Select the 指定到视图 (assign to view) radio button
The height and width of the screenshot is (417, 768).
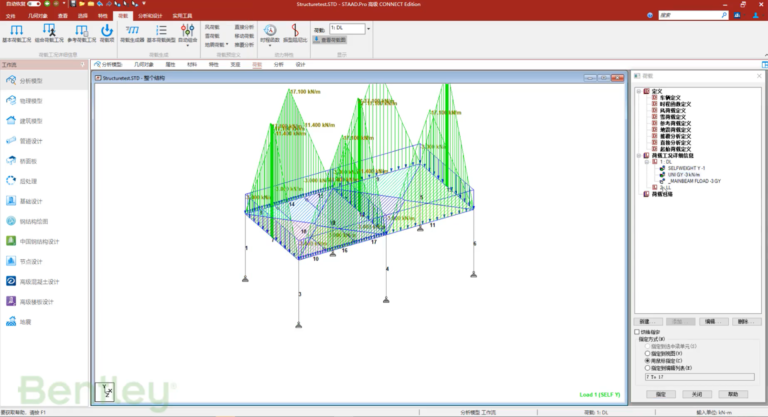[648, 353]
